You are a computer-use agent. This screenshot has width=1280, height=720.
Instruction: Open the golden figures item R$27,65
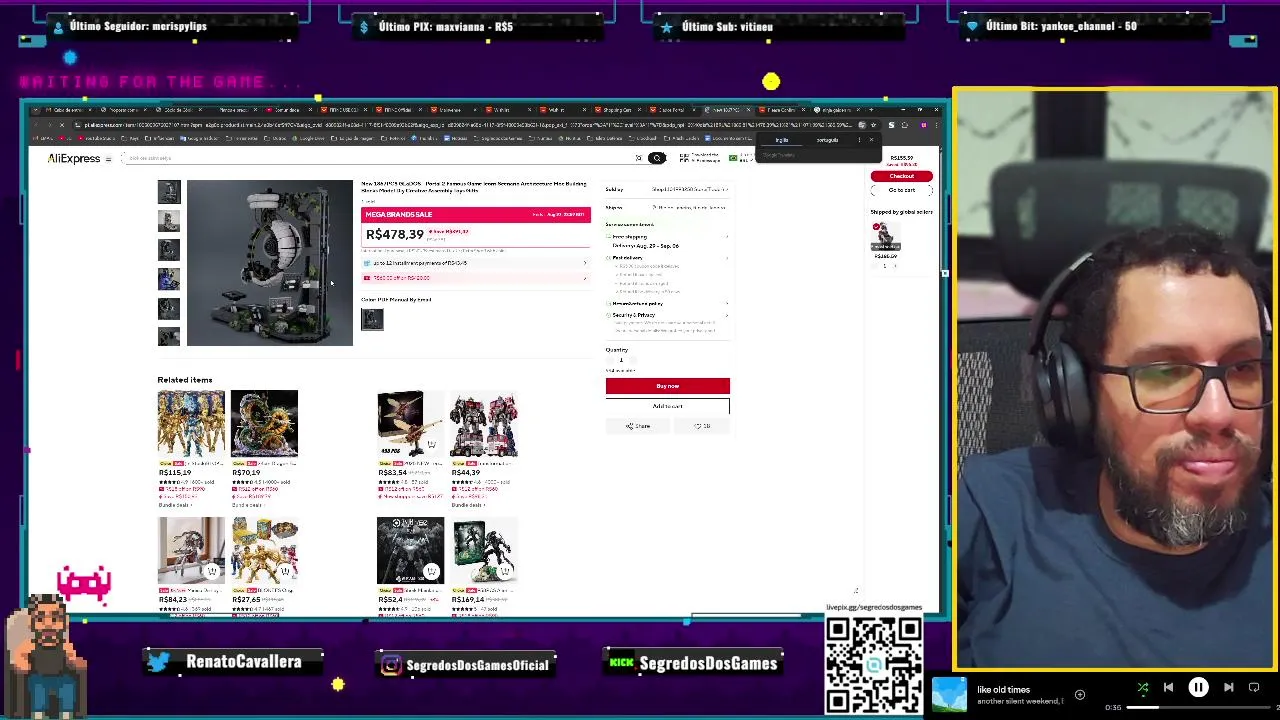point(264,550)
